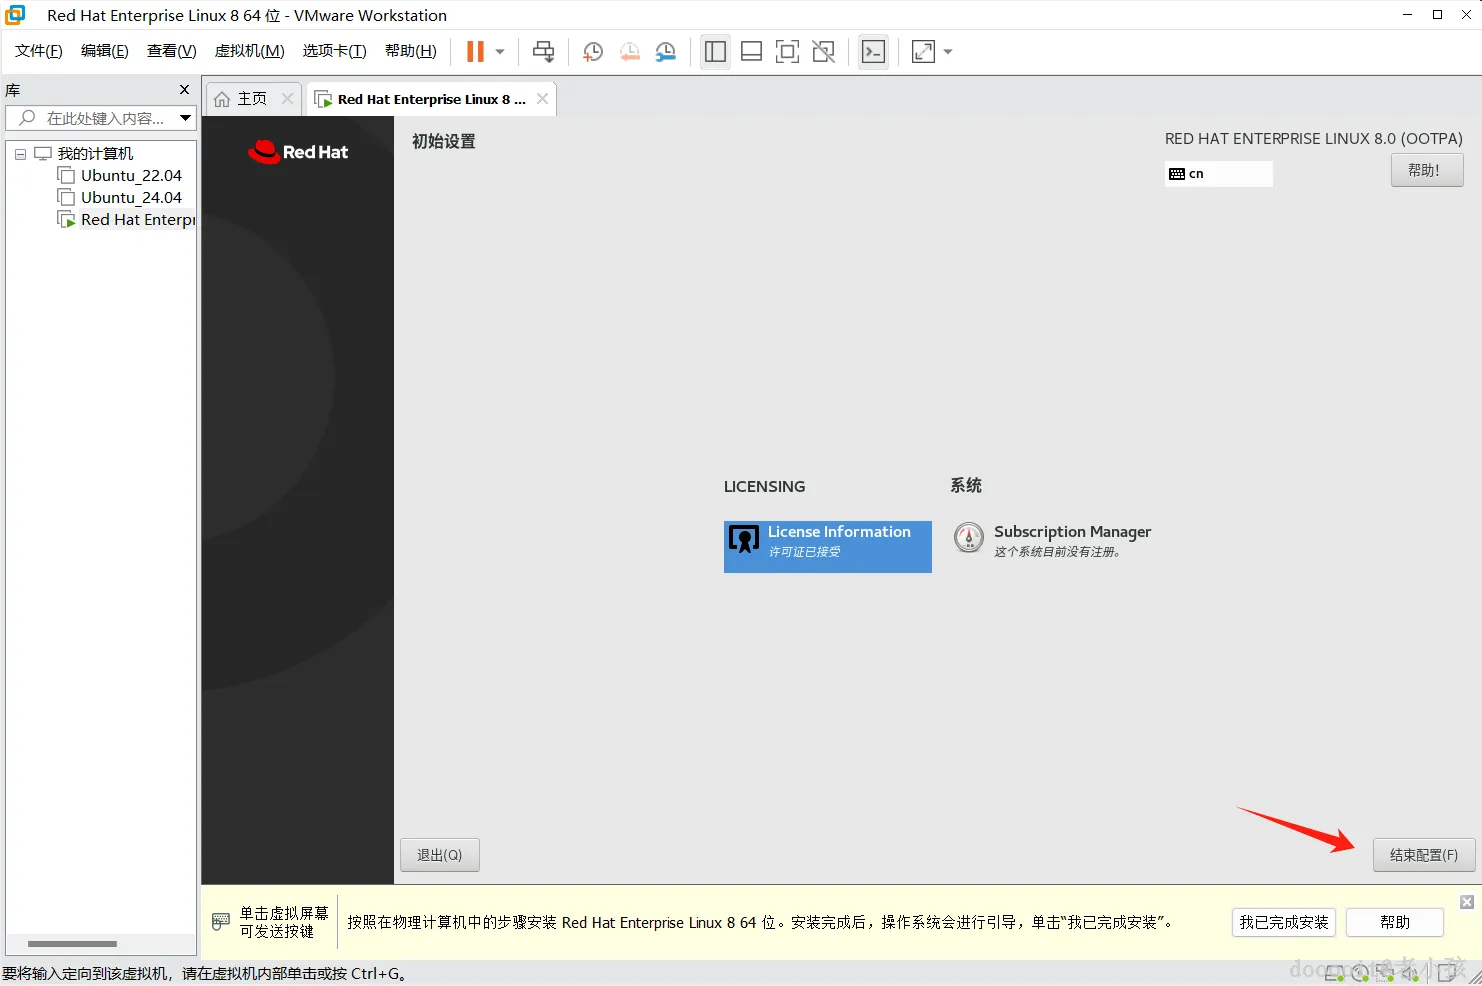
Task: Enter full screen mode icon
Action: [x=787, y=52]
